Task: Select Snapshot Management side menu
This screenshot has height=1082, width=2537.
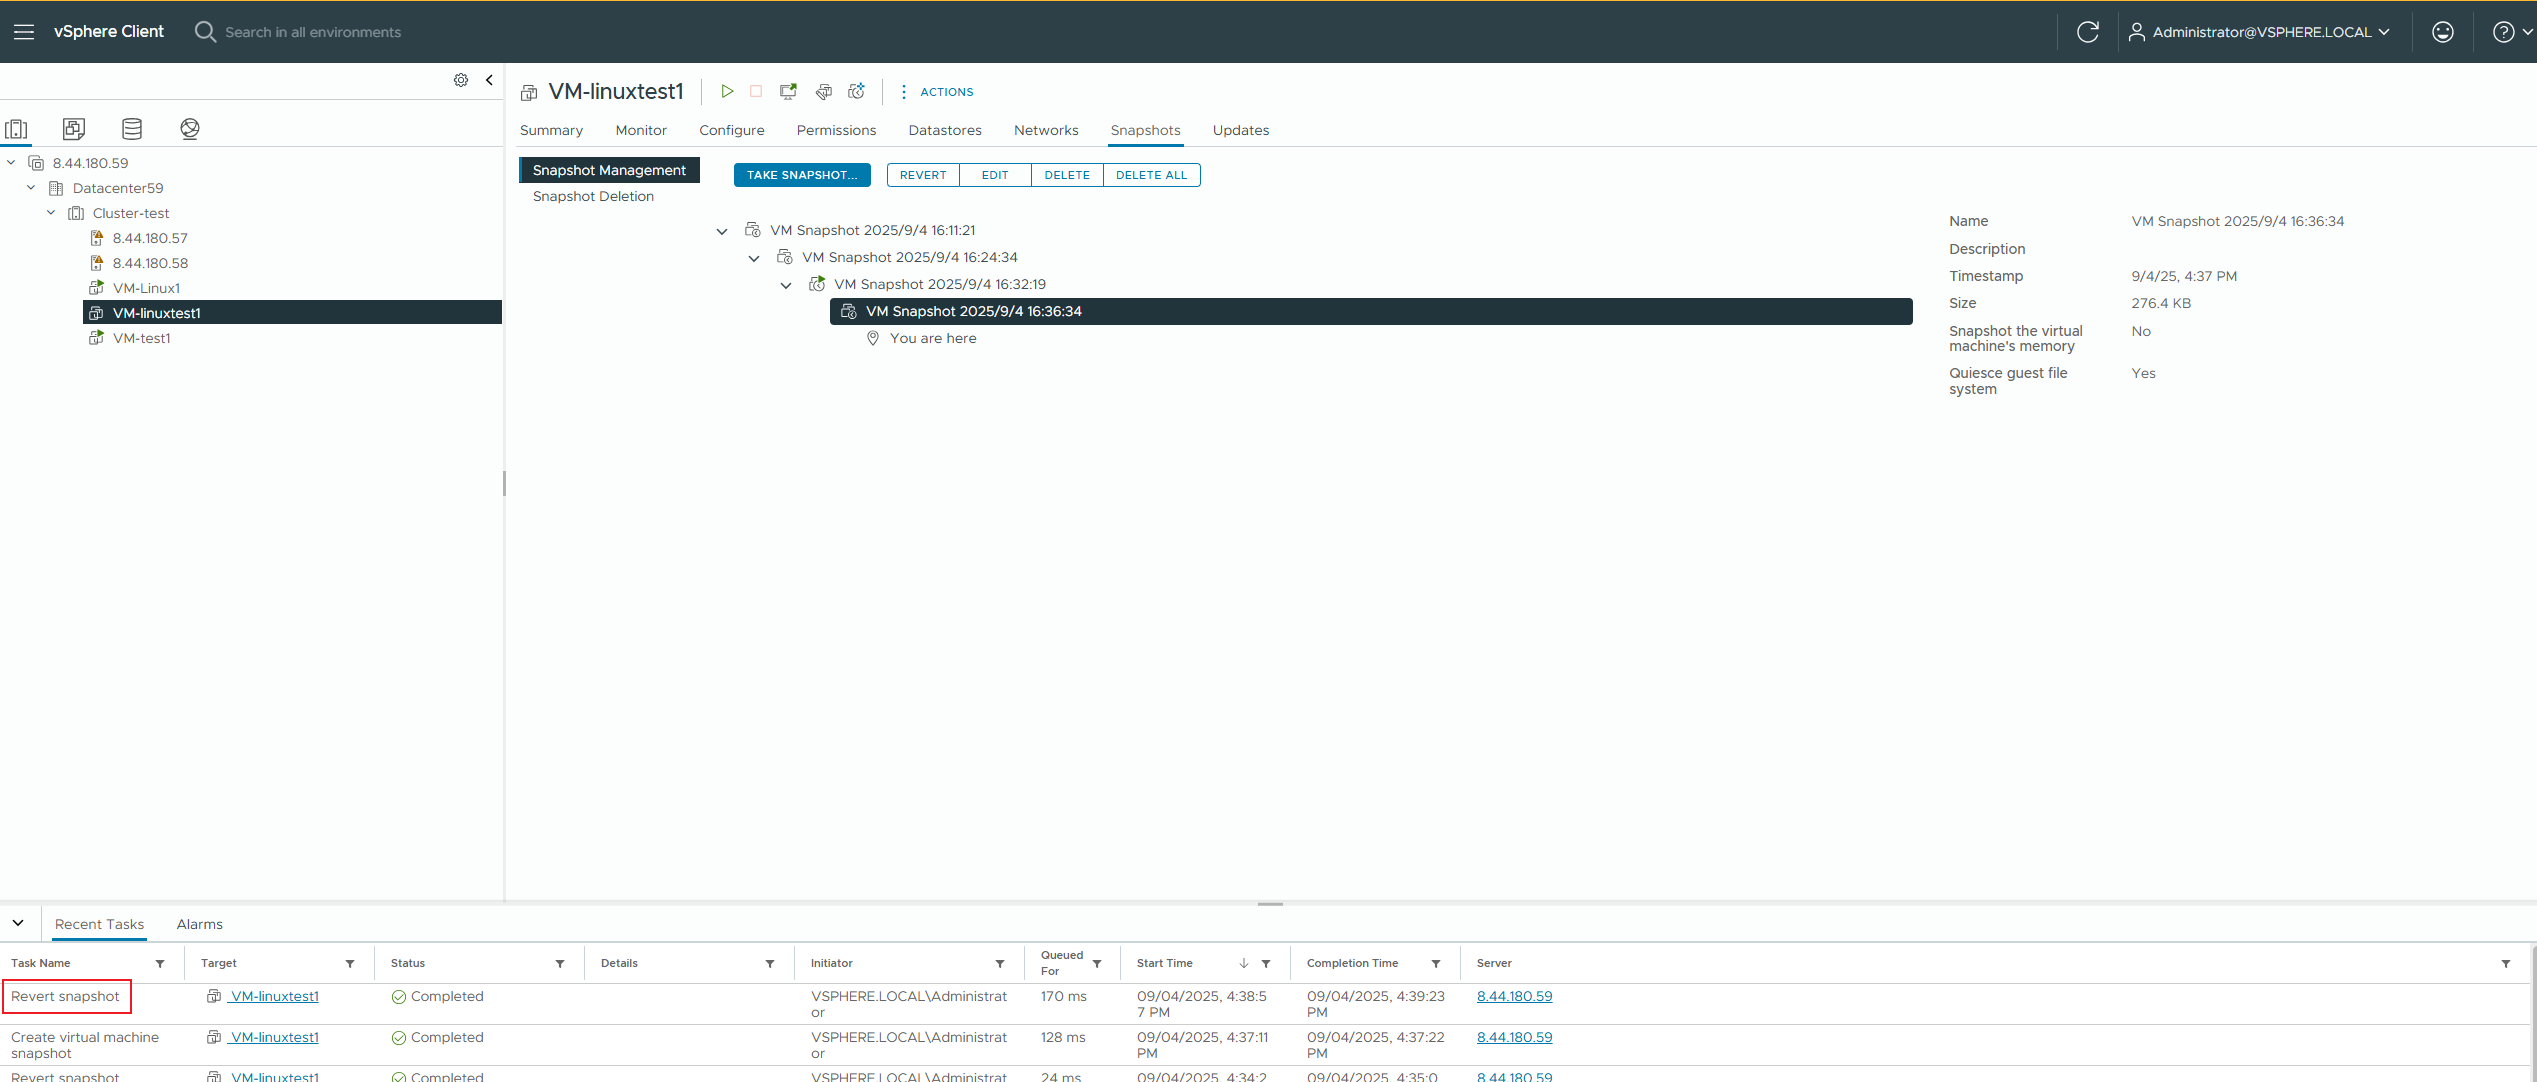Action: click(609, 170)
